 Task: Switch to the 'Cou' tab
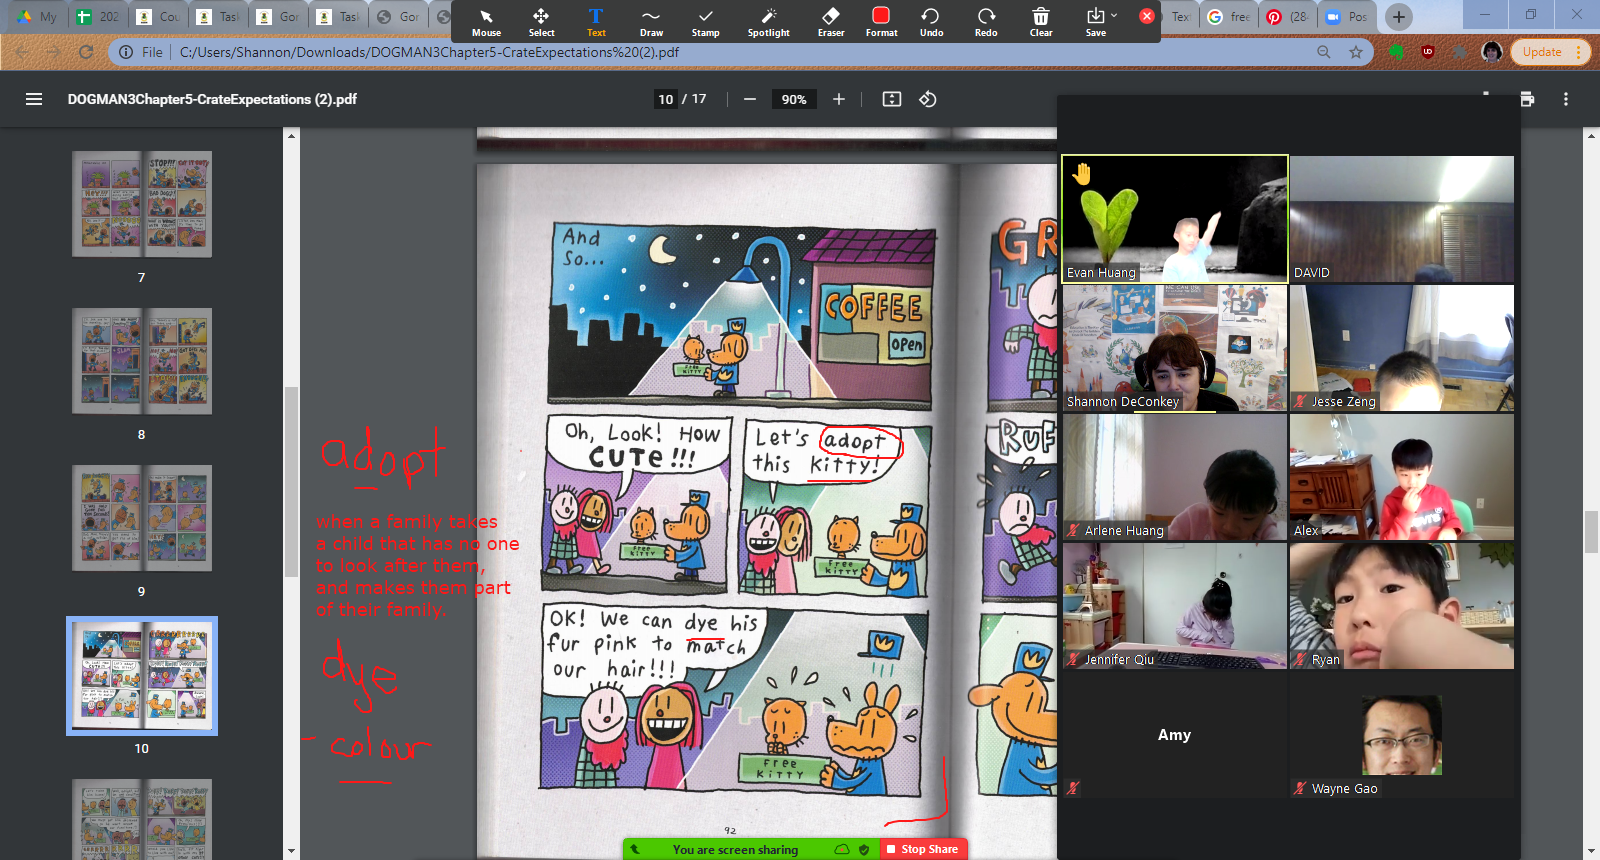coord(158,17)
